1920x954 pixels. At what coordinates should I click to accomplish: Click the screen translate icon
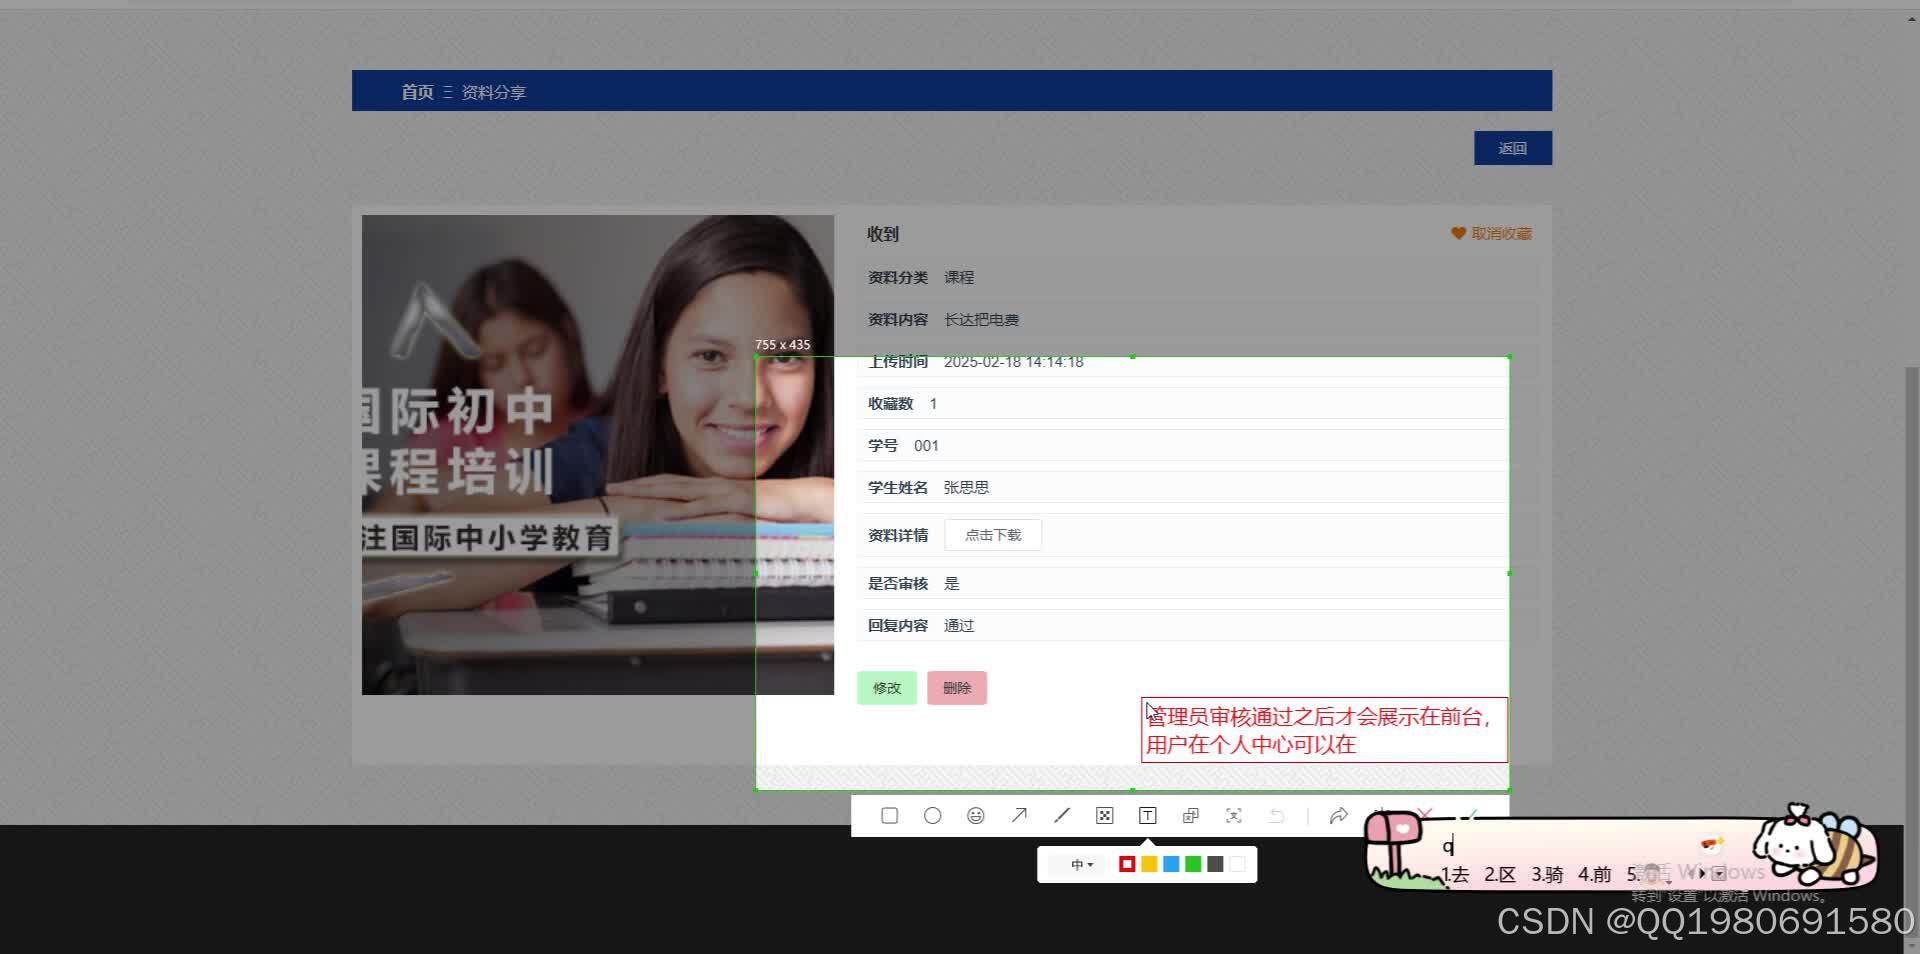[1233, 816]
